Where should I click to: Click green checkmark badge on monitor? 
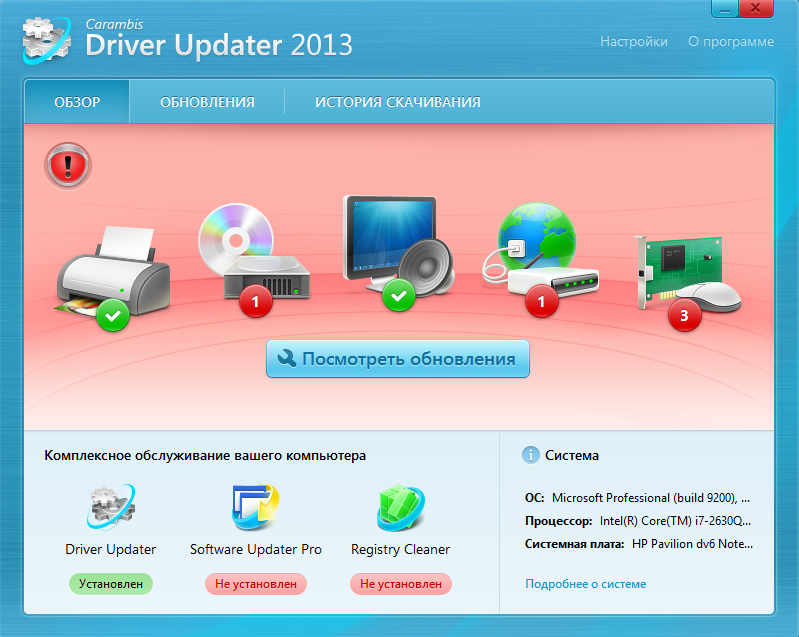pos(398,296)
